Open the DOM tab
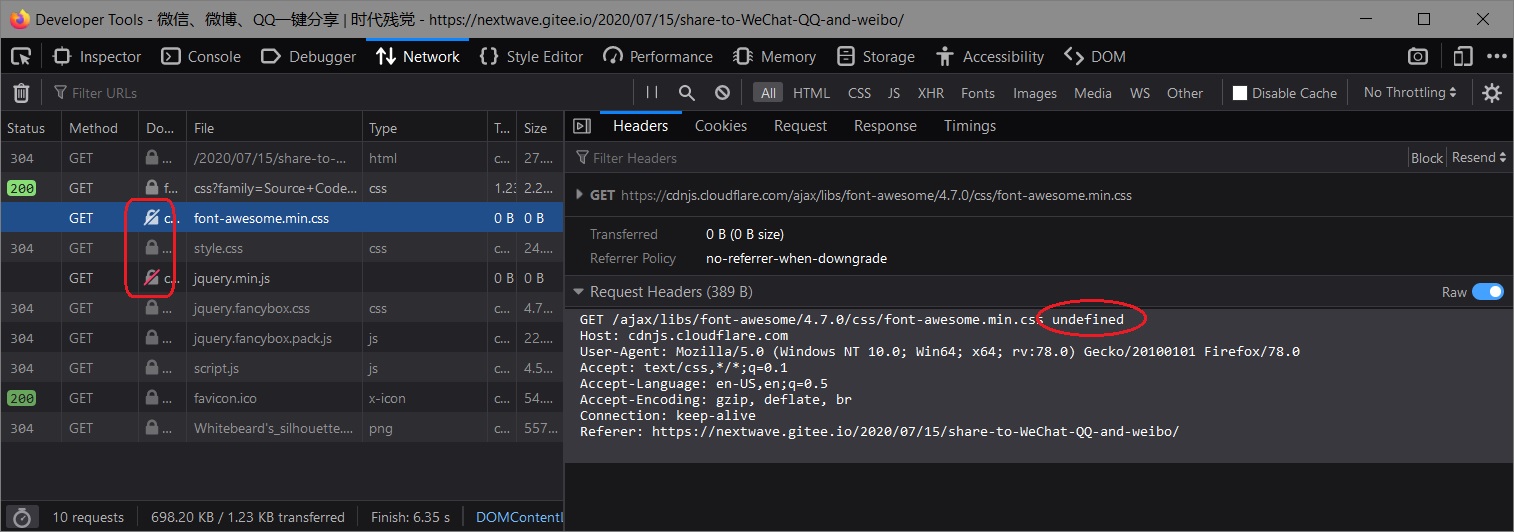 pos(1095,56)
